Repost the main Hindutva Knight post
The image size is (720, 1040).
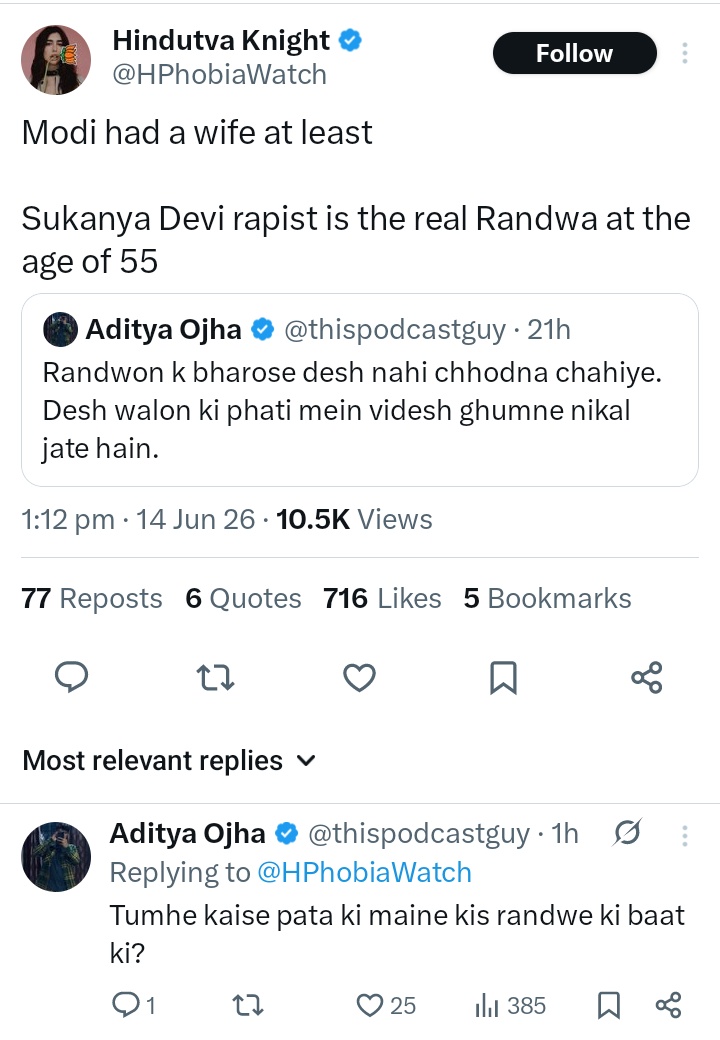pos(215,678)
